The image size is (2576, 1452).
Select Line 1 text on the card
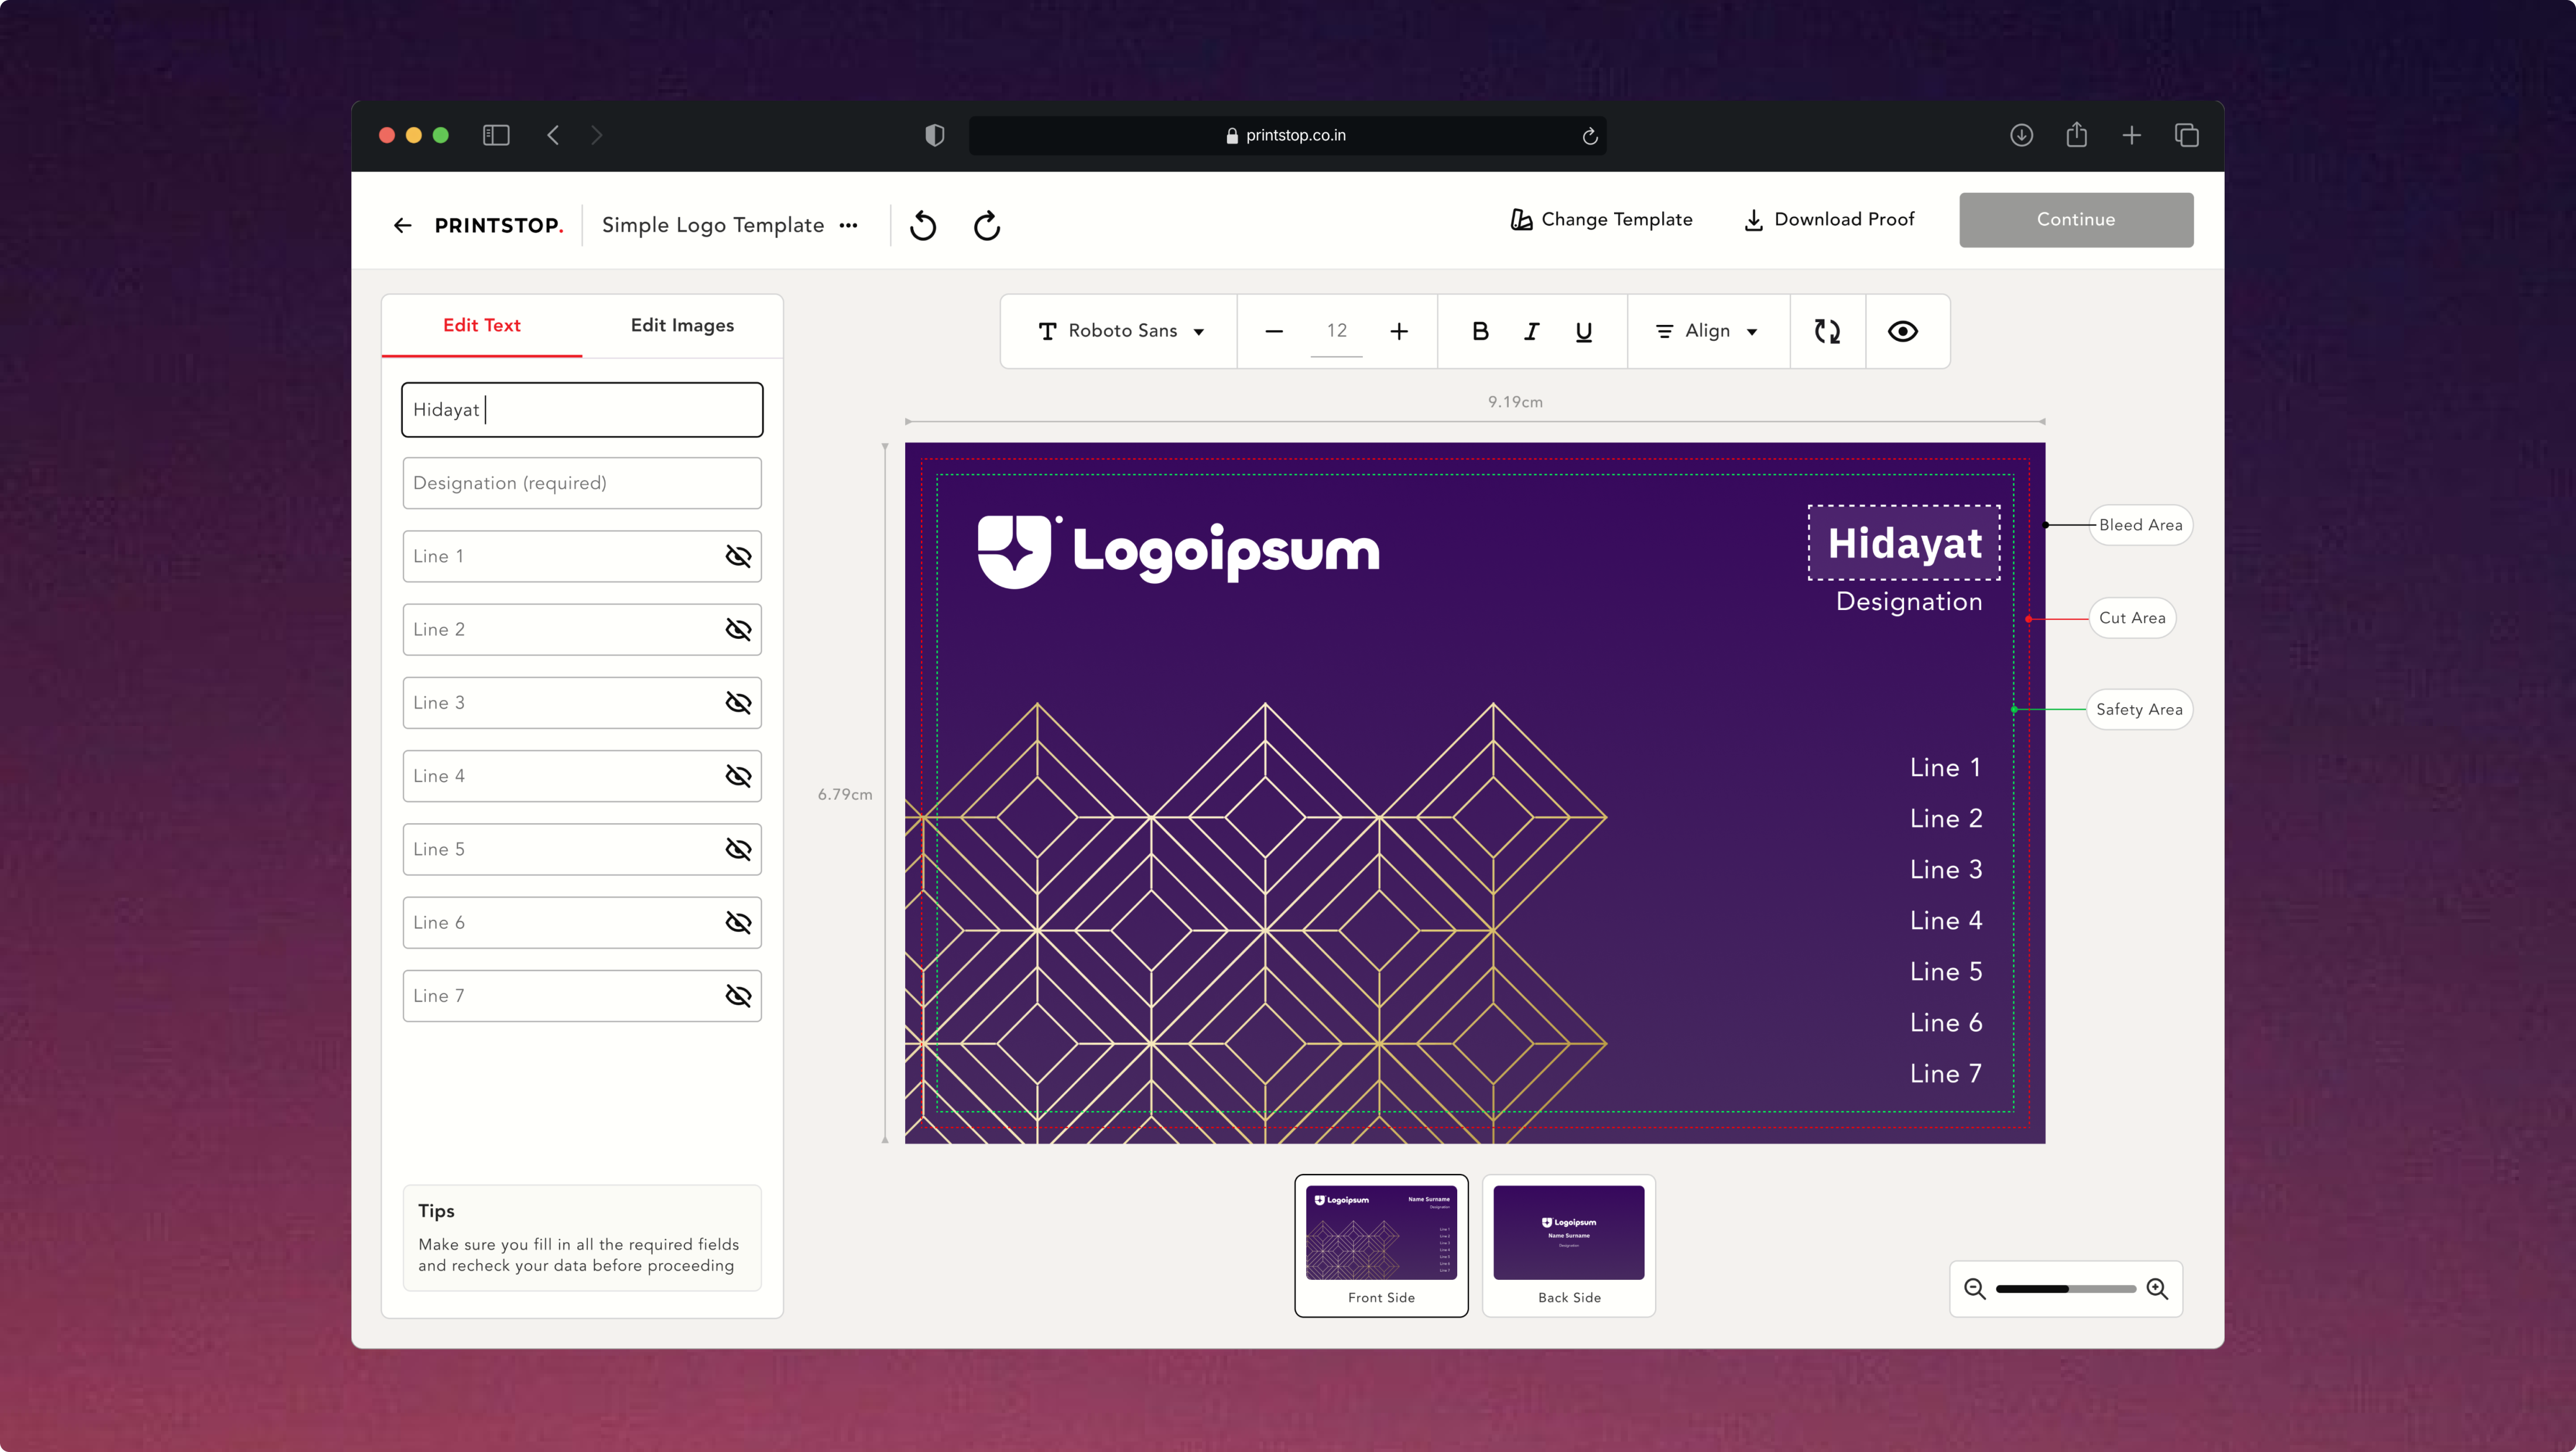pos(1946,767)
